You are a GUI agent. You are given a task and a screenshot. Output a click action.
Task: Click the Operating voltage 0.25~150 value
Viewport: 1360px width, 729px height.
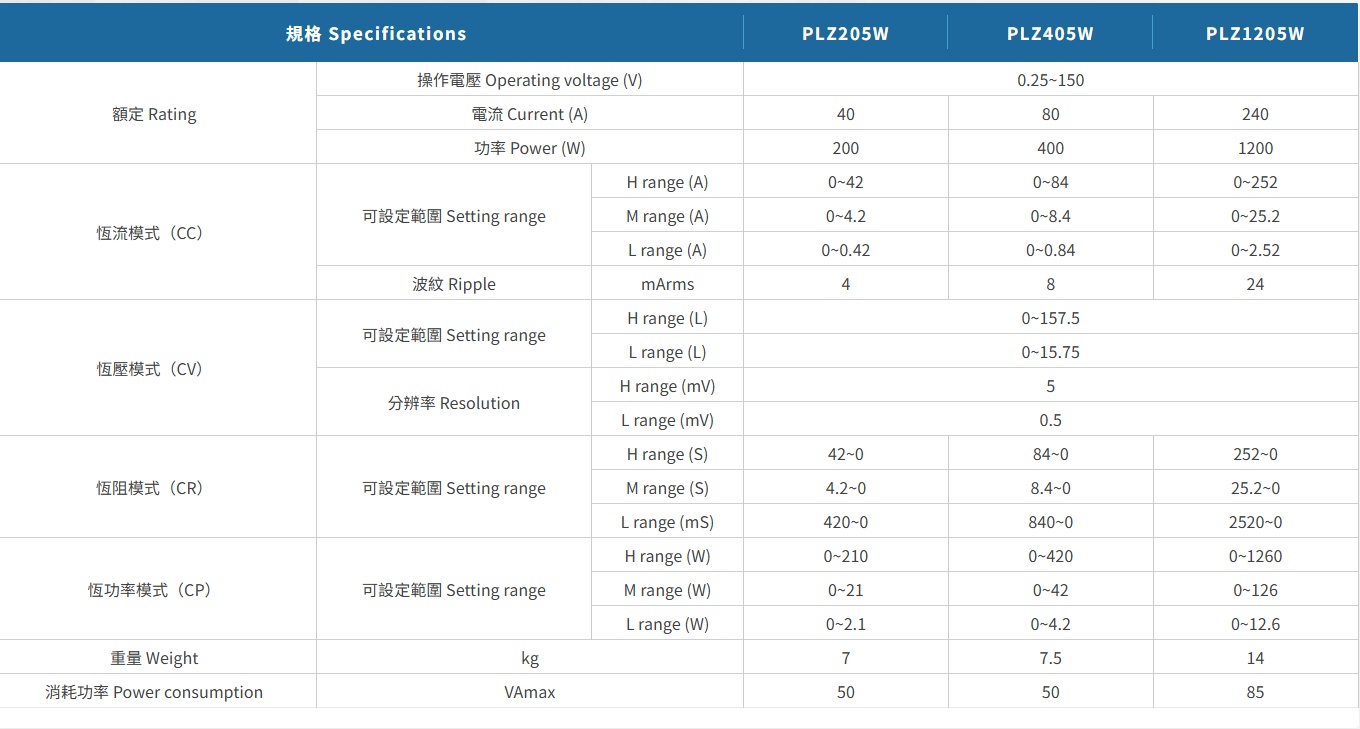(1050, 80)
